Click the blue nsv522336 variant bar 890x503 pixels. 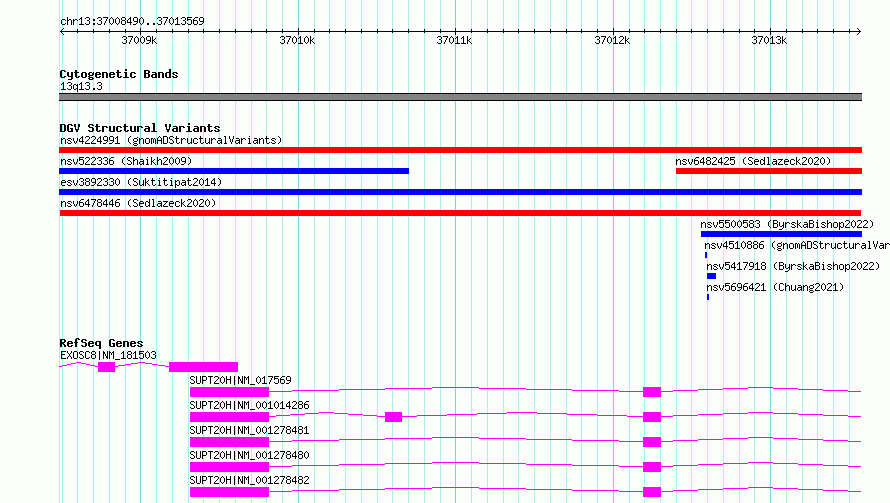pyautogui.click(x=234, y=171)
